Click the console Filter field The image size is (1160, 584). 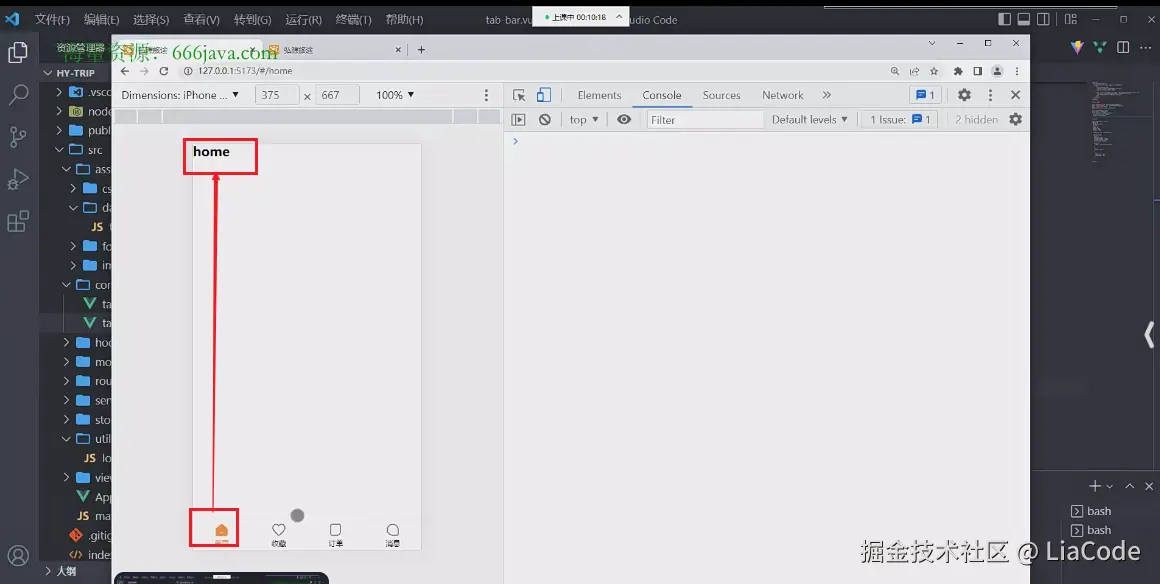[x=705, y=119]
